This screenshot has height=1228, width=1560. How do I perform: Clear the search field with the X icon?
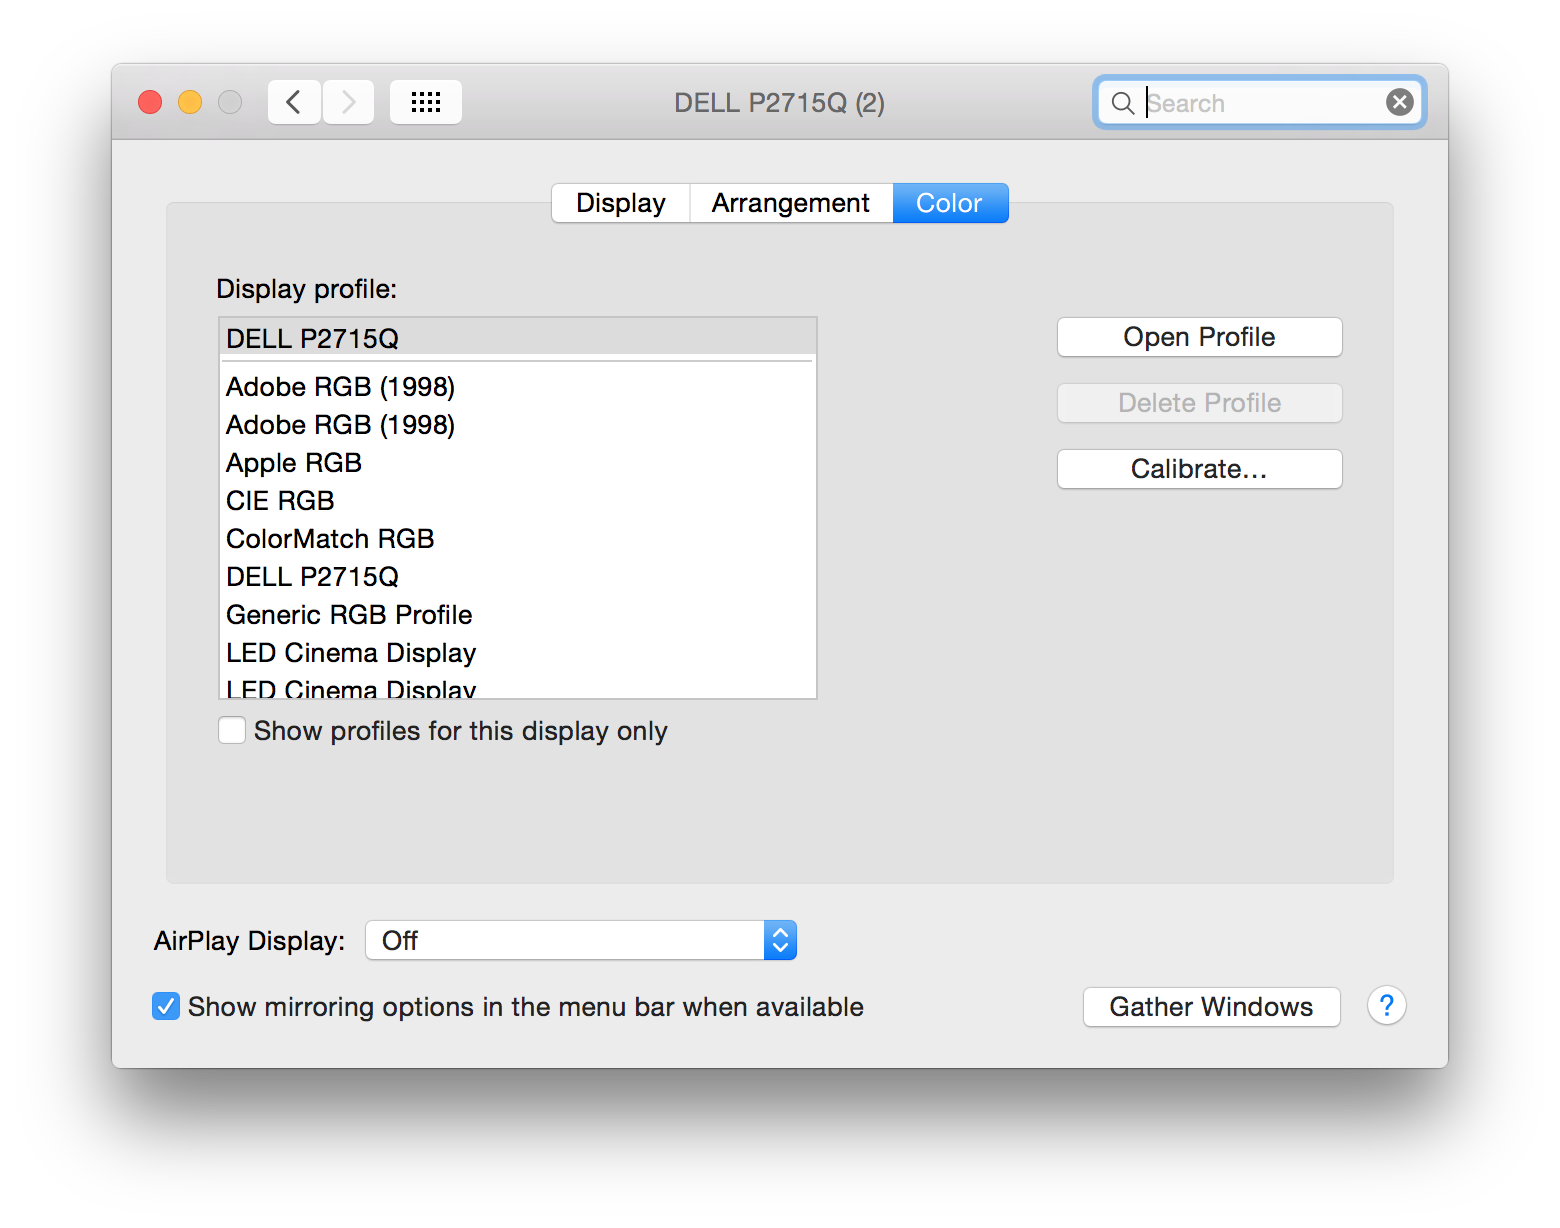[x=1400, y=102]
